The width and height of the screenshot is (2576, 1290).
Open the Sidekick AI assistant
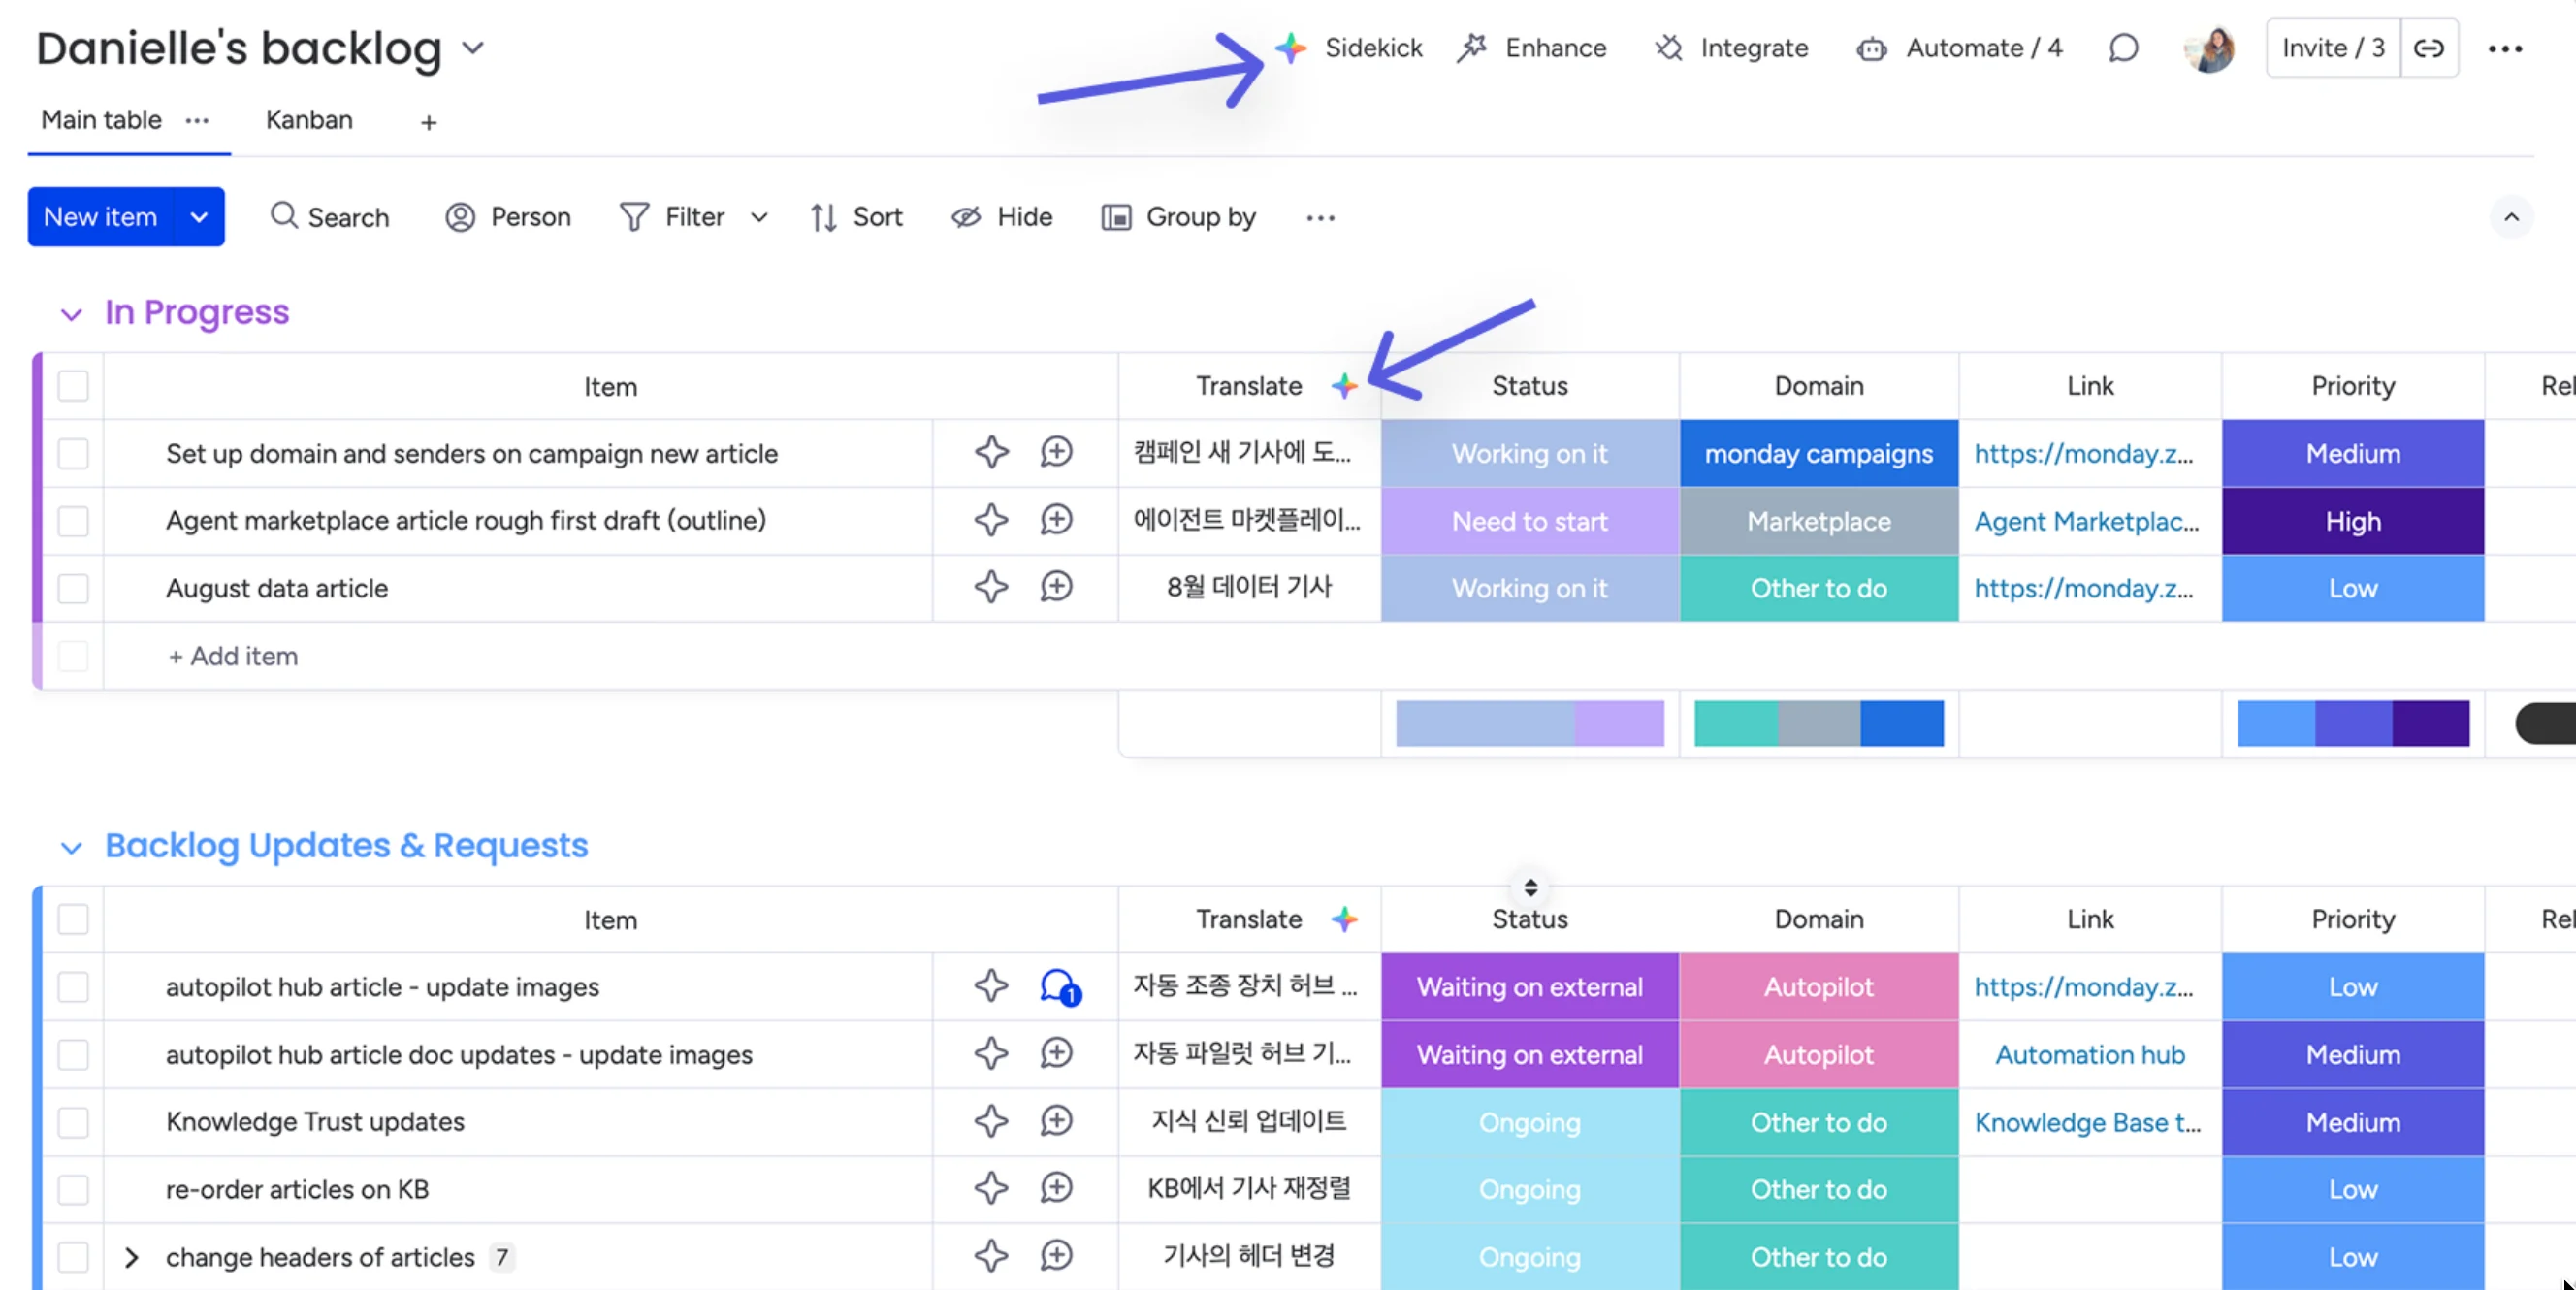(x=1349, y=48)
